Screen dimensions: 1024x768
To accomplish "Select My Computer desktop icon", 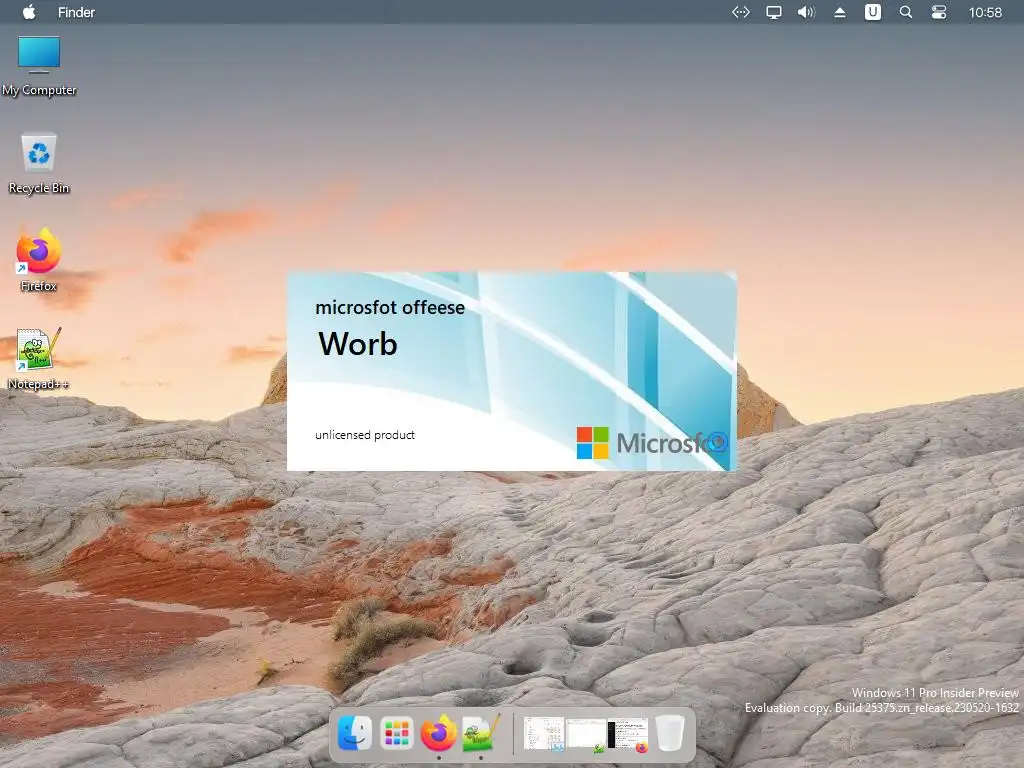I will tap(39, 67).
